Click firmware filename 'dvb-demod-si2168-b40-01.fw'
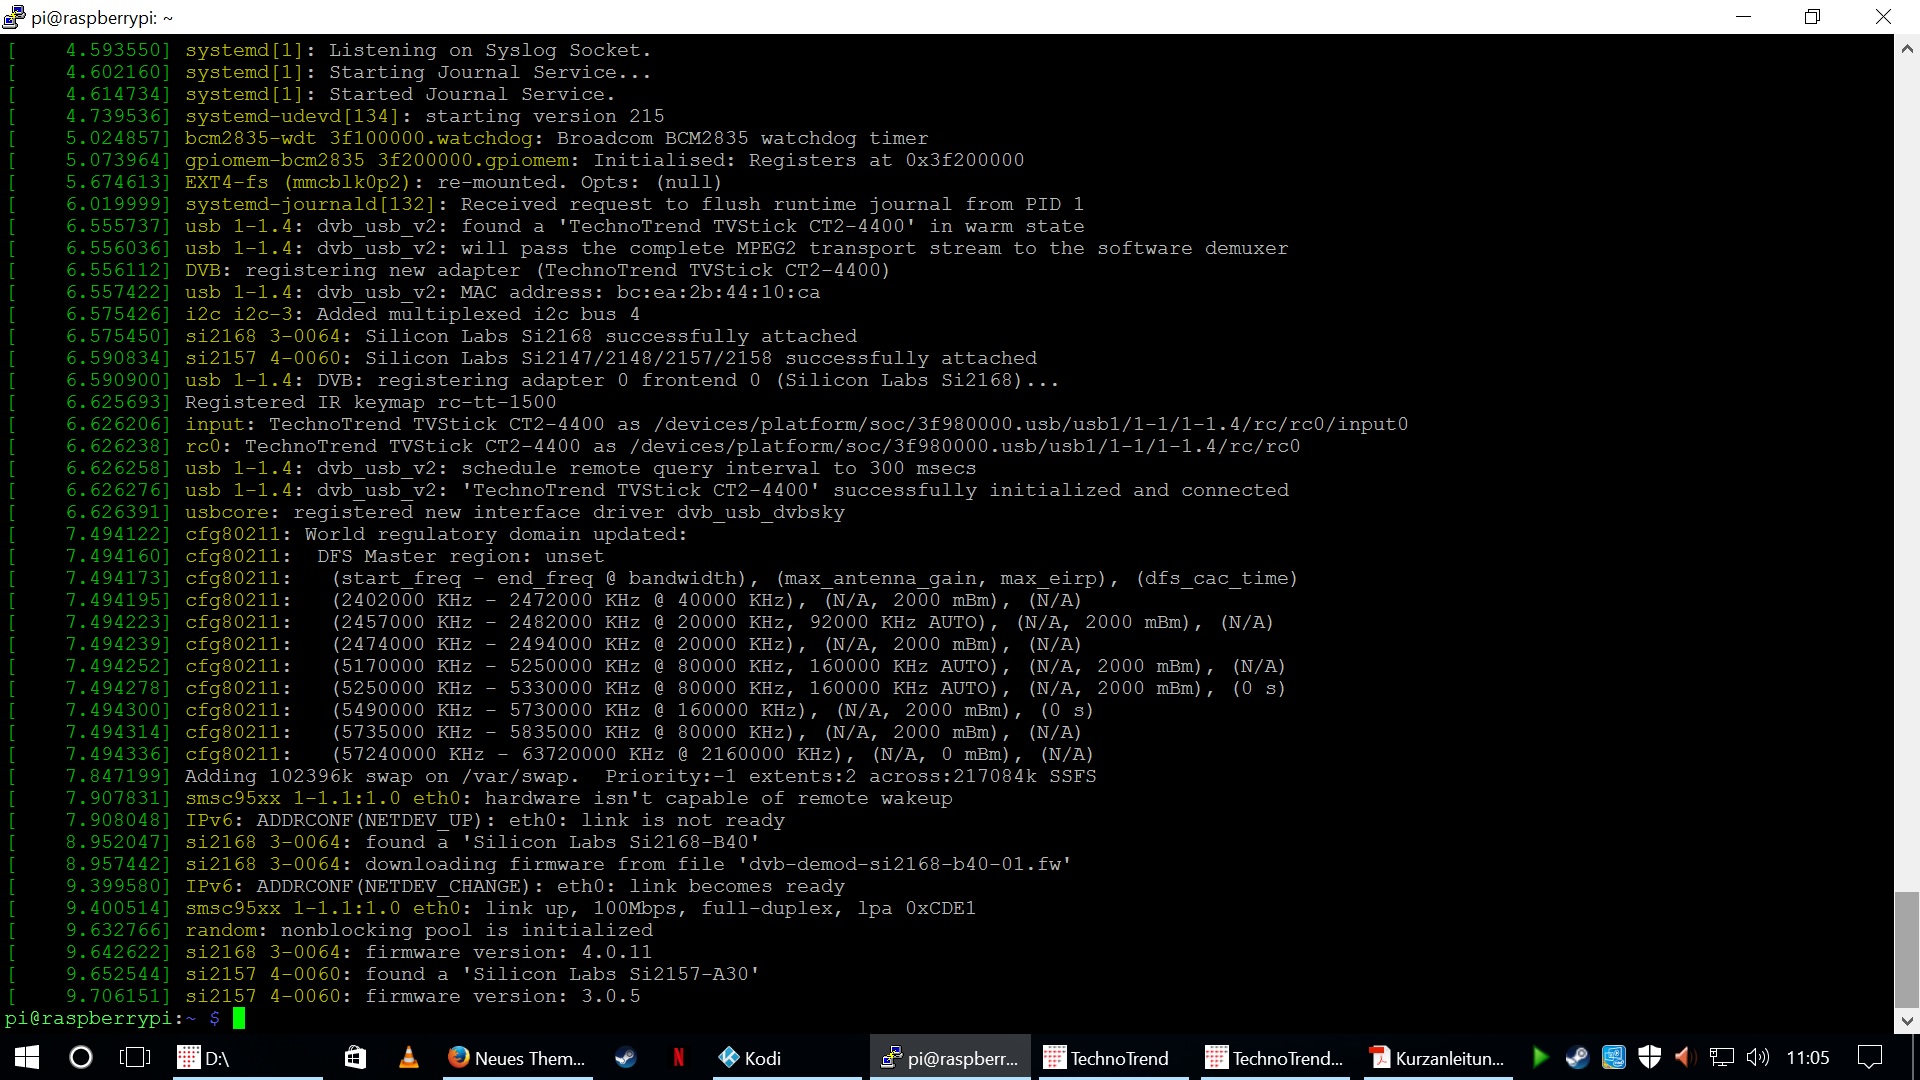This screenshot has width=1920, height=1080. pyautogui.click(x=904, y=864)
